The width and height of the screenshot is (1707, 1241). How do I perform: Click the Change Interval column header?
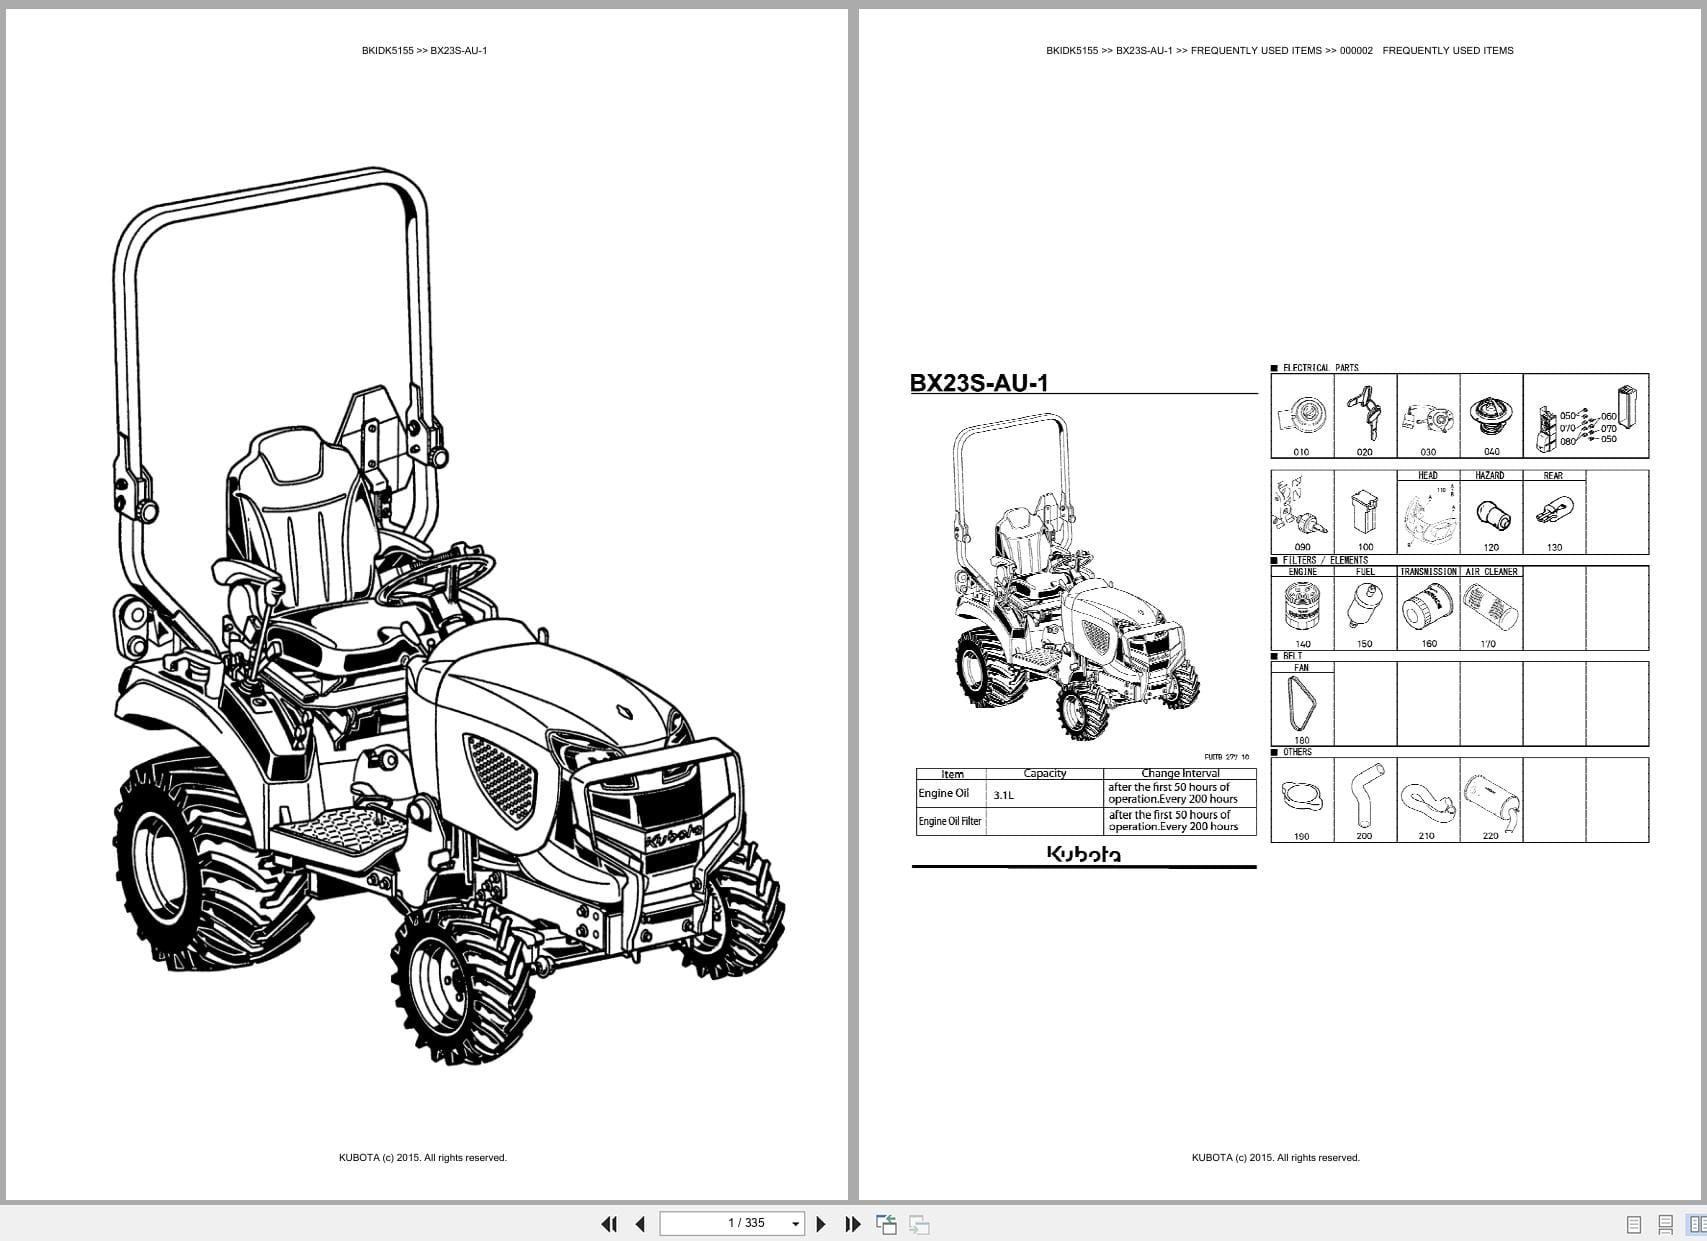pyautogui.click(x=1180, y=773)
